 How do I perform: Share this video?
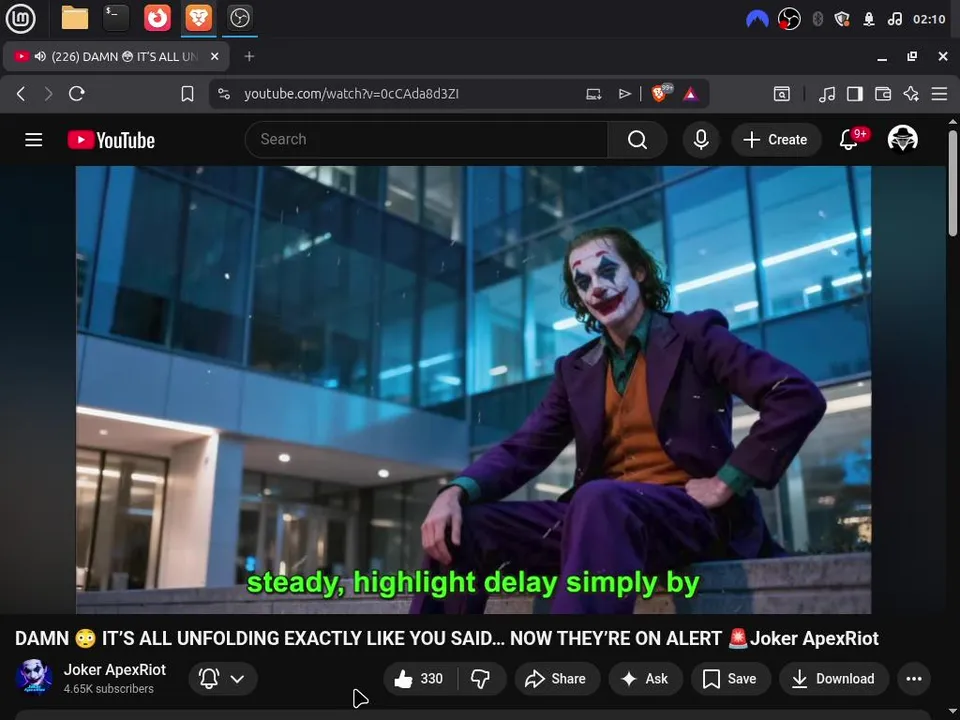557,678
